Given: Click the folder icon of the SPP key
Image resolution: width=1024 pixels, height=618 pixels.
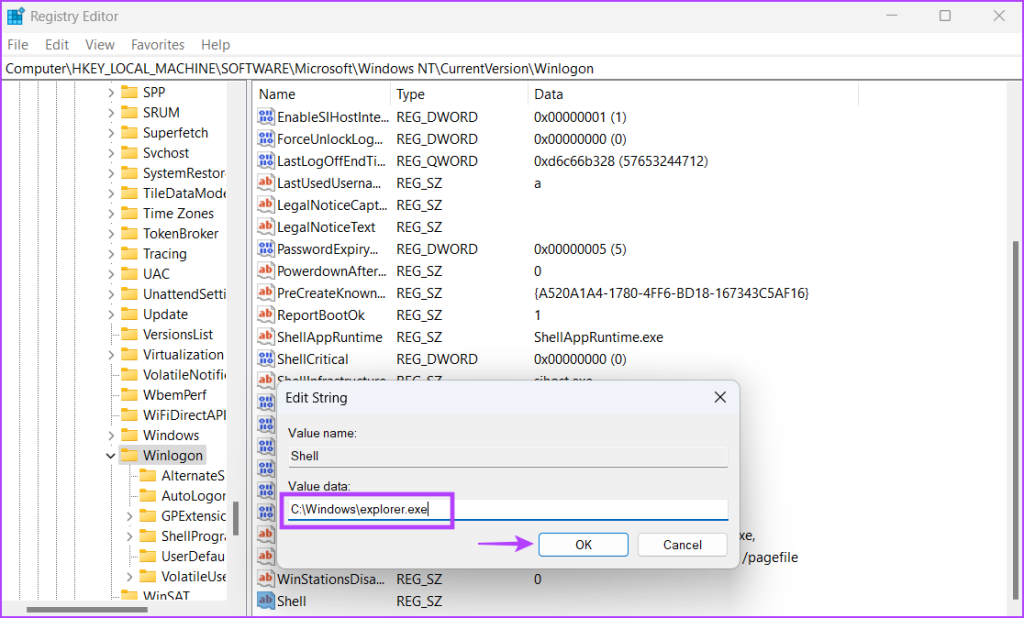Looking at the screenshot, I should tap(130, 92).
